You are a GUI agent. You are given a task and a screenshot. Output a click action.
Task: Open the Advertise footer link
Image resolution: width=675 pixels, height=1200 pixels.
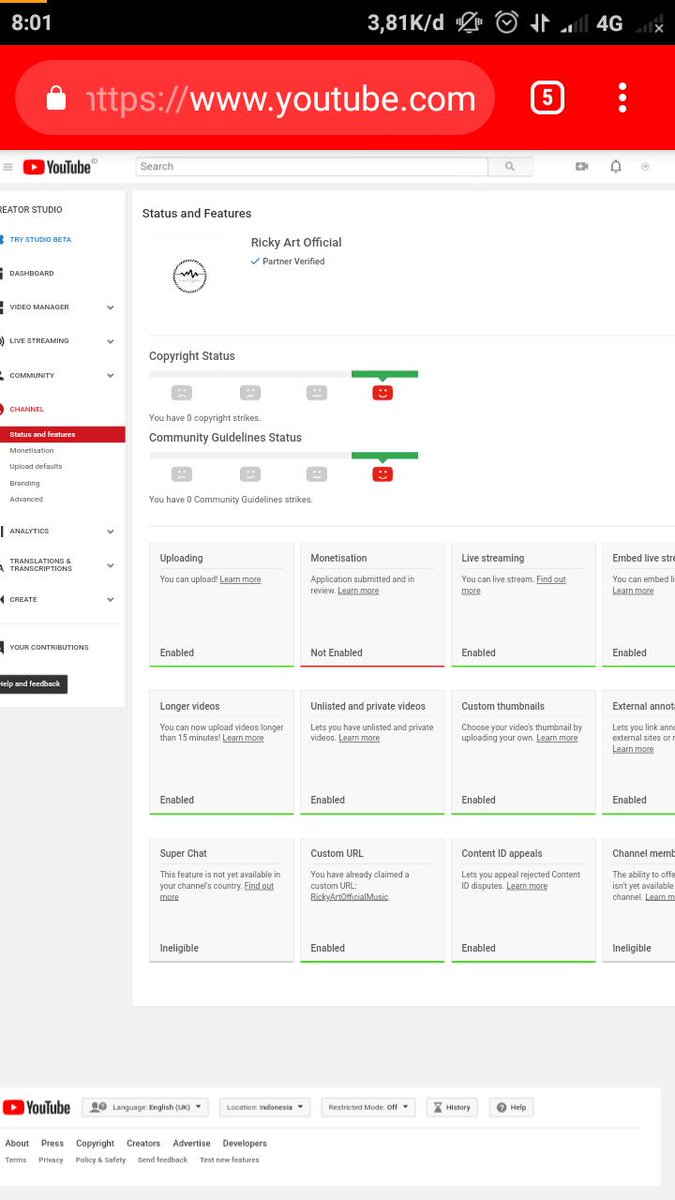pyautogui.click(x=191, y=1143)
